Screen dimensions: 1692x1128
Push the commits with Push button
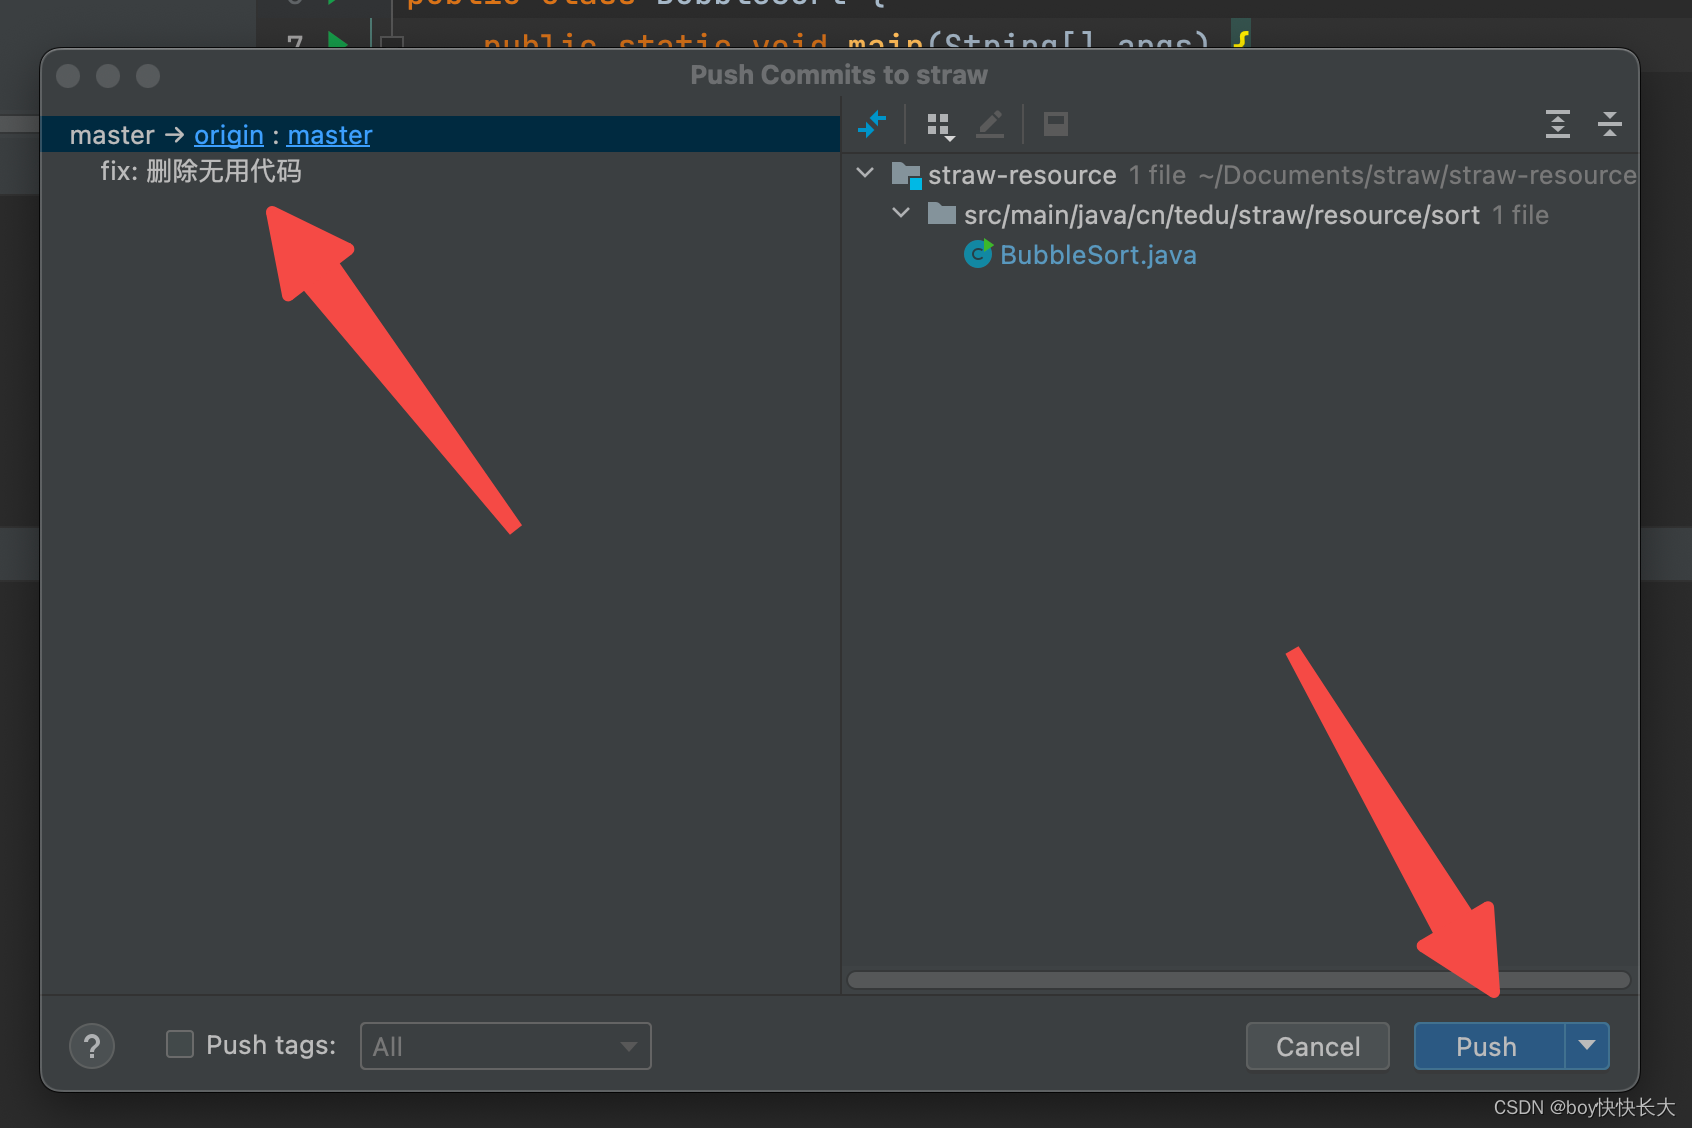pyautogui.click(x=1488, y=1046)
